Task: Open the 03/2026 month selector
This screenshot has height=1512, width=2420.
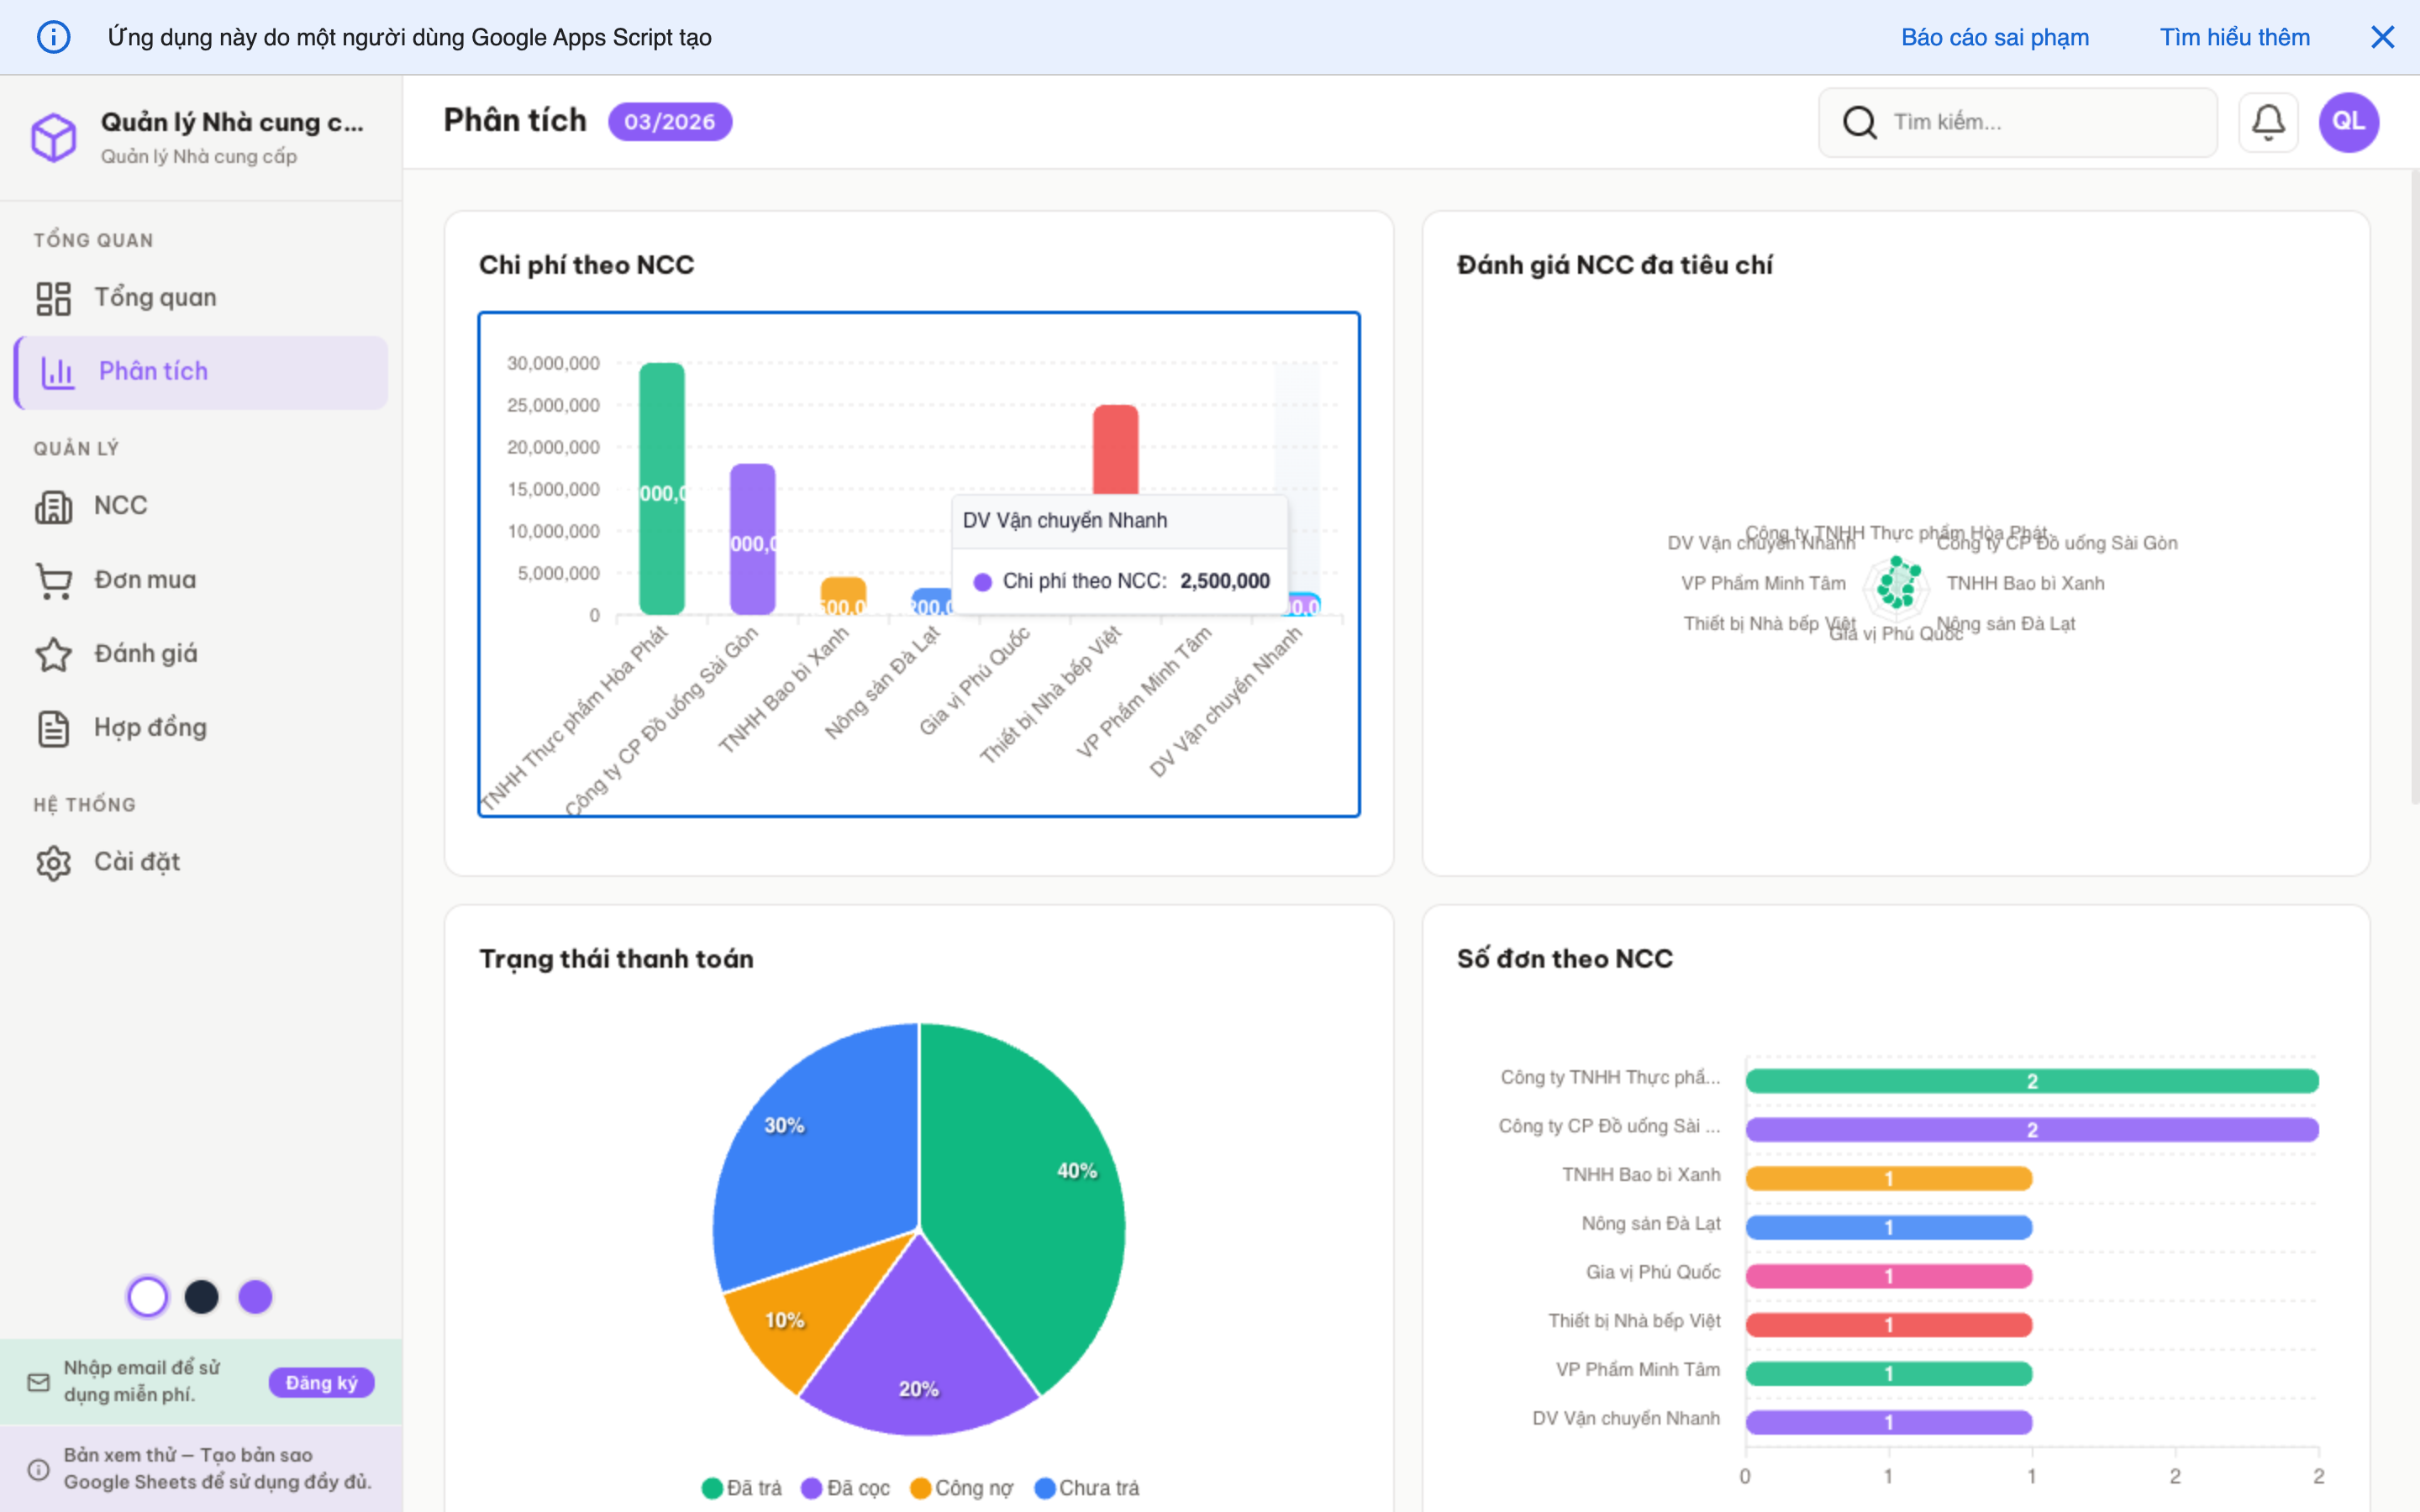Action: (669, 121)
